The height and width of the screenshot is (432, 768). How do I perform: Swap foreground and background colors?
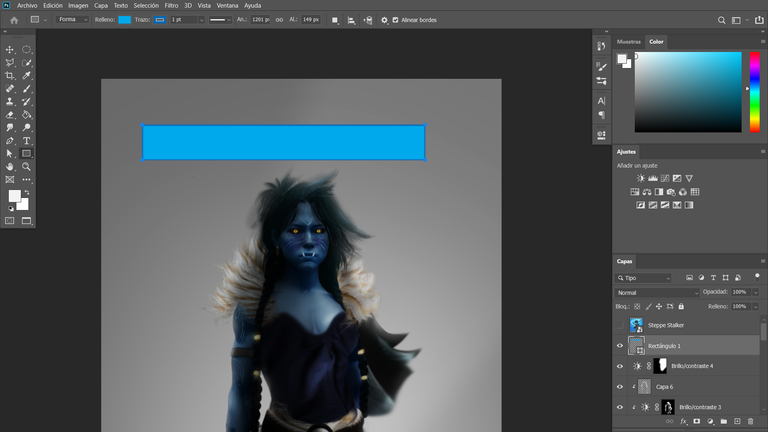(27, 192)
